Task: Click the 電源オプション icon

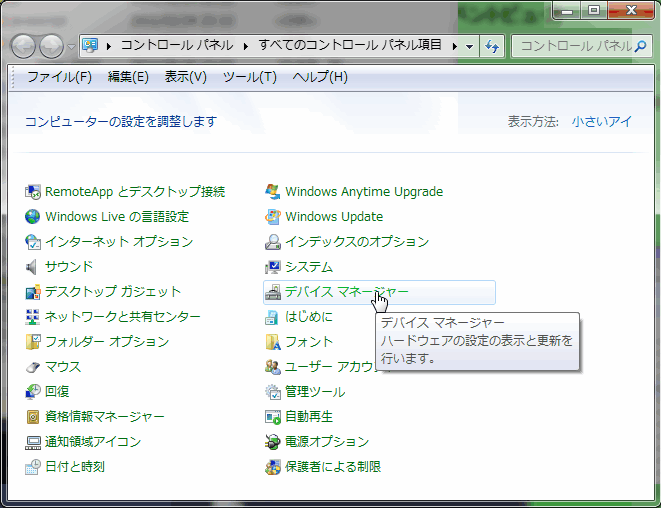Action: [273, 442]
